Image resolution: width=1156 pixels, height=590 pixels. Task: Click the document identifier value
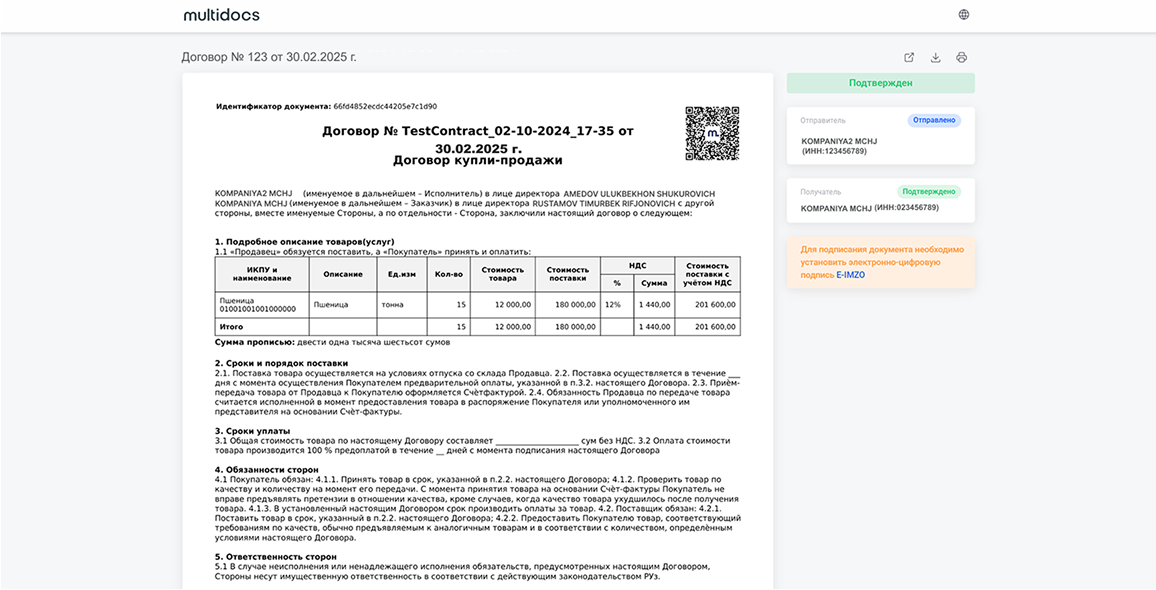[385, 106]
